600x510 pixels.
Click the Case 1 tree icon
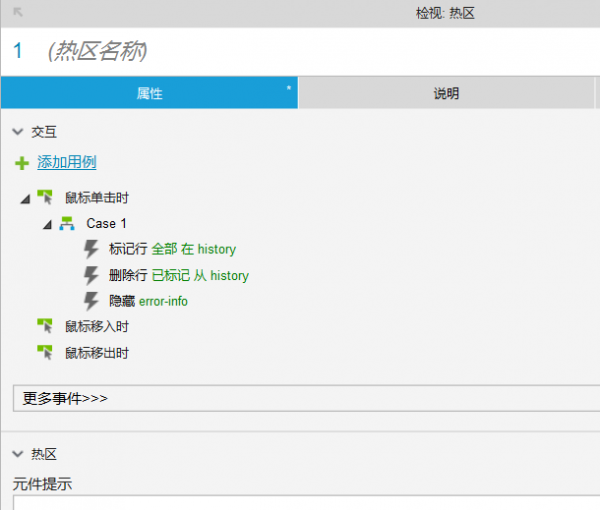[x=67, y=224]
